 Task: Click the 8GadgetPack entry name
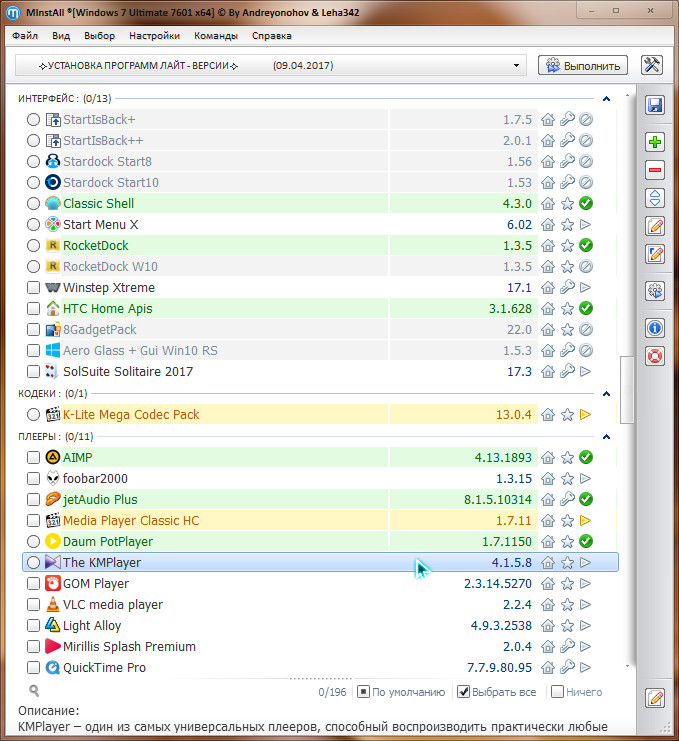pos(100,329)
